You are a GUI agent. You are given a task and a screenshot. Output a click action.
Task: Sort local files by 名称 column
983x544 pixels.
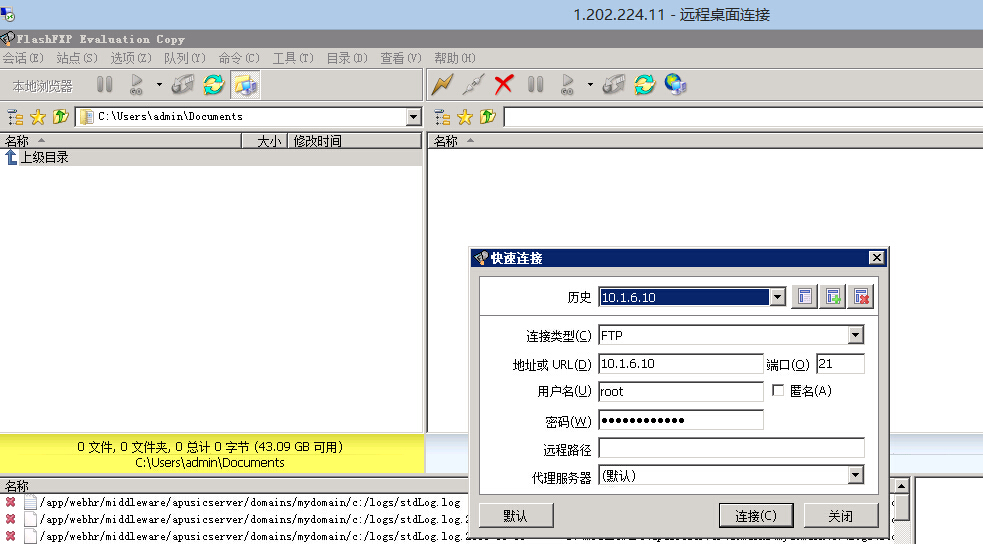pyautogui.click(x=121, y=141)
